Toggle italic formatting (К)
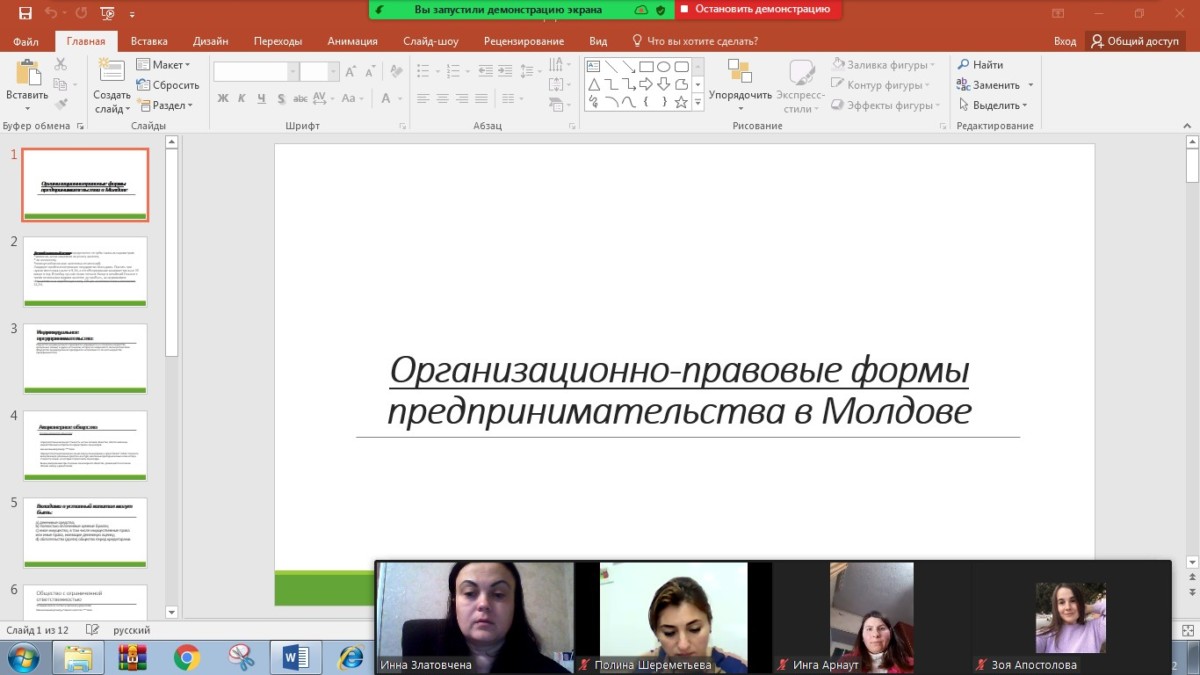Image resolution: width=1200 pixels, height=675 pixels. pyautogui.click(x=242, y=98)
